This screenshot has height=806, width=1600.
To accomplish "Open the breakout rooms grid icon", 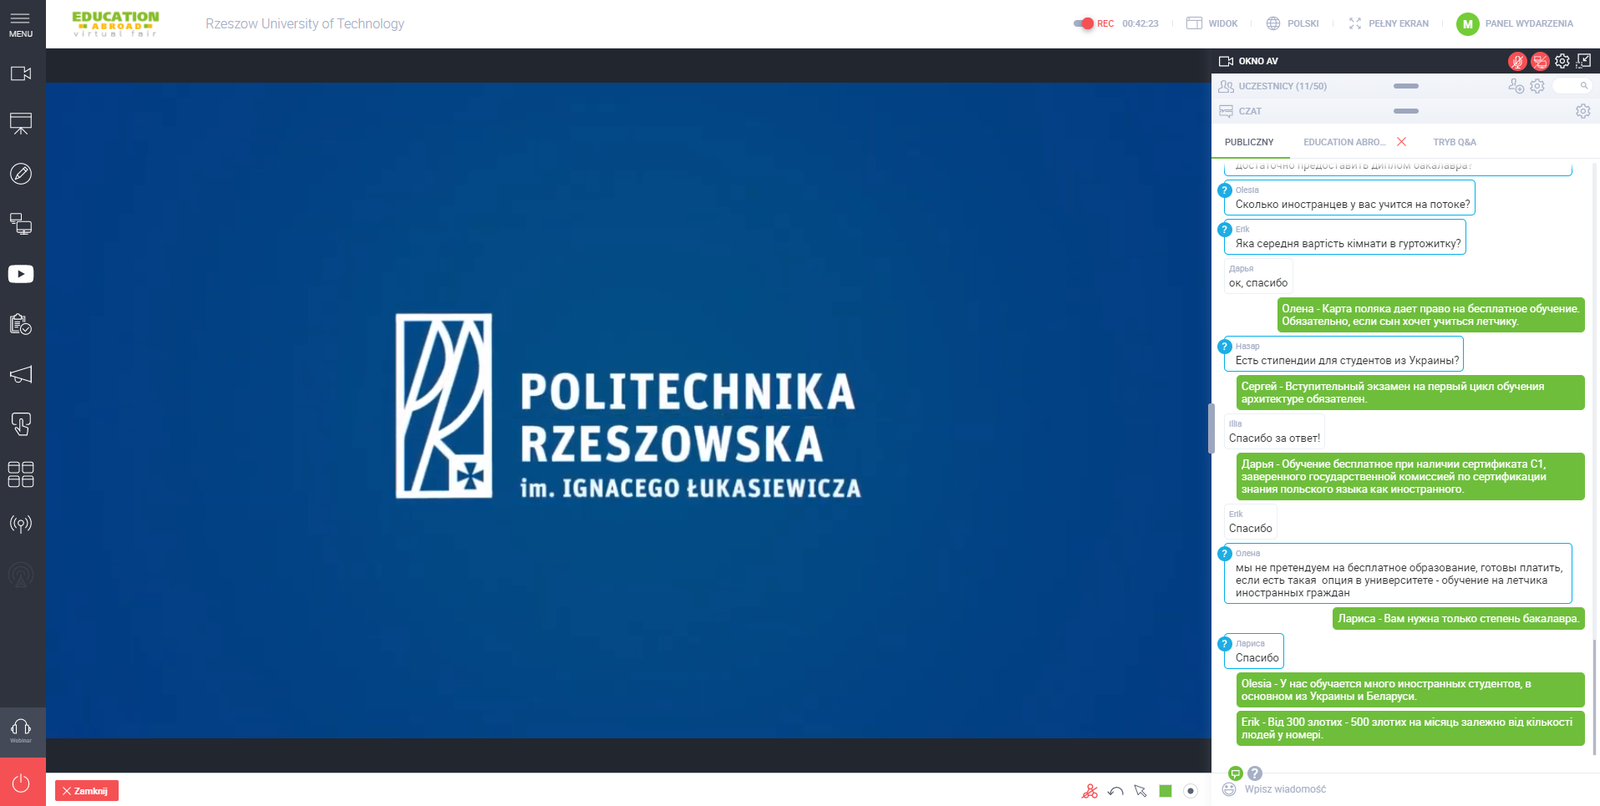I will pos(21,474).
